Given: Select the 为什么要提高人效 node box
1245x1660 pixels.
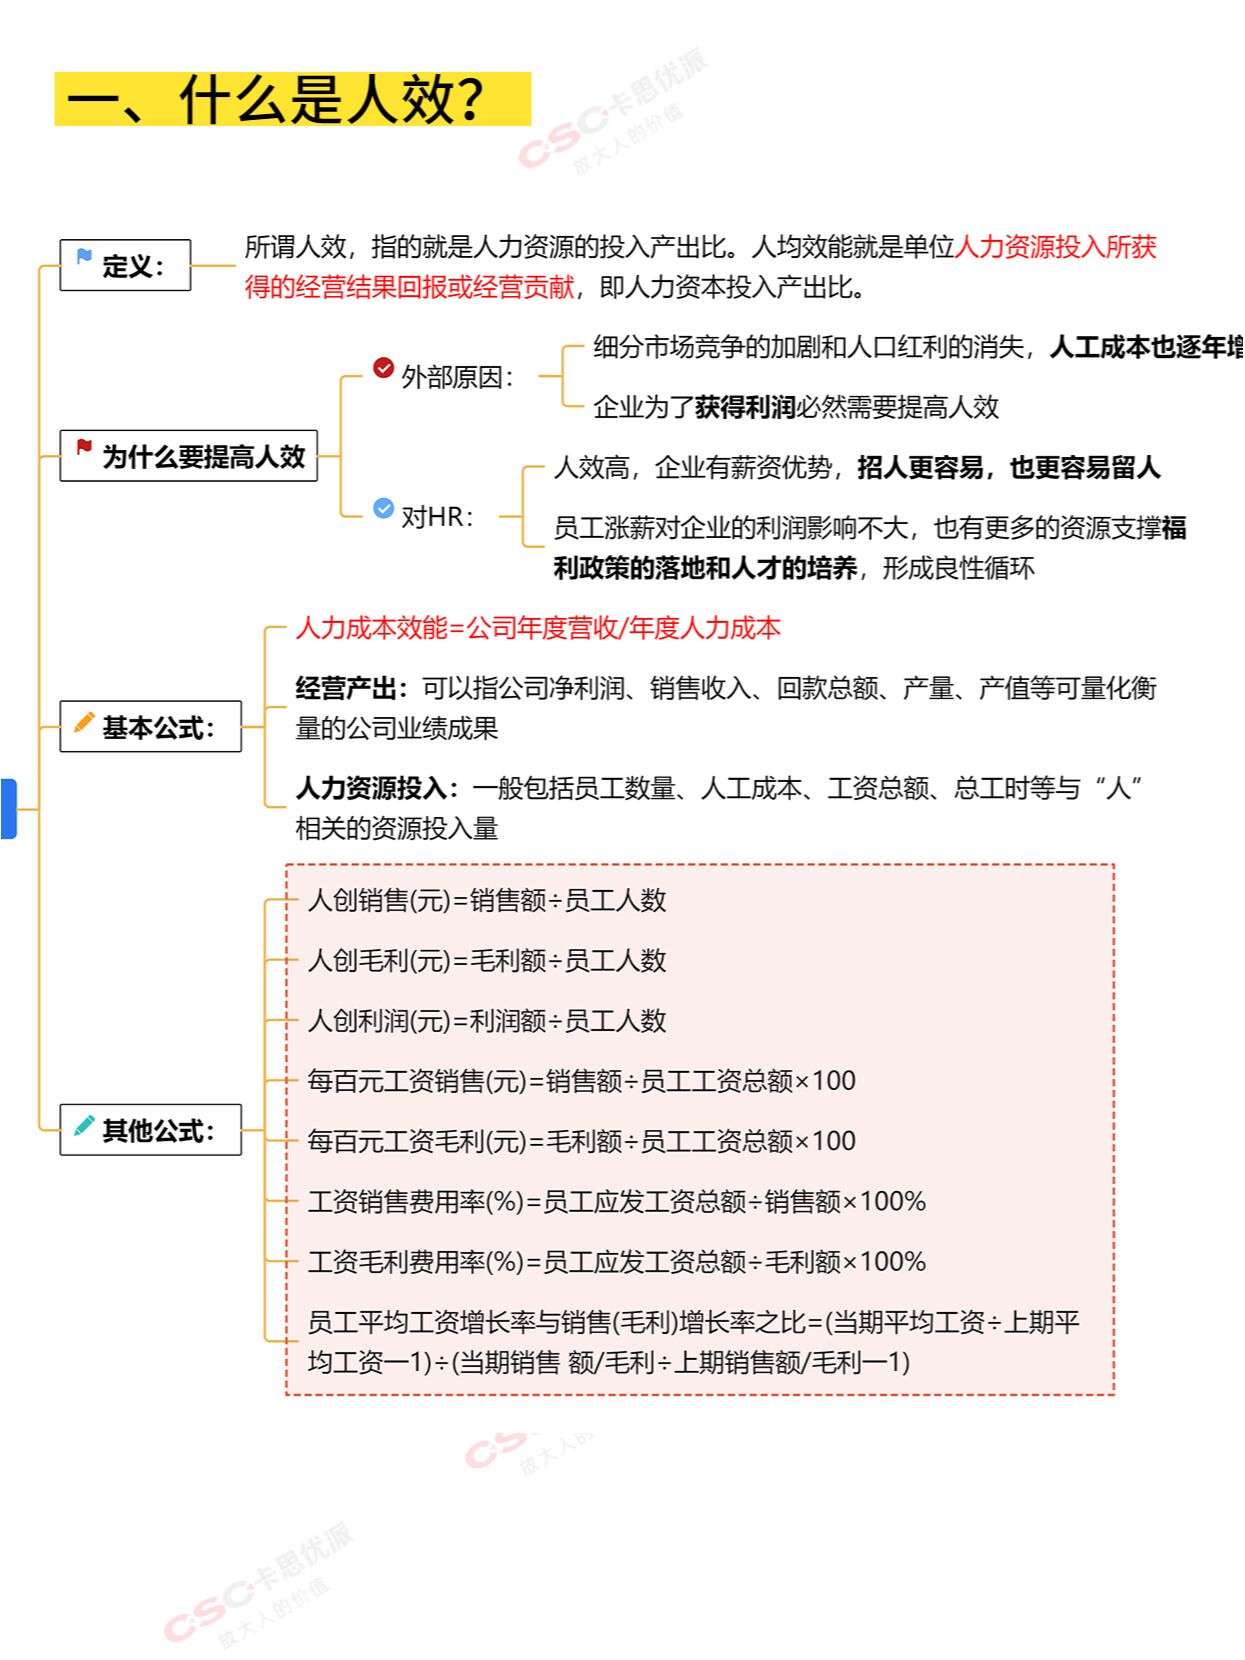Looking at the screenshot, I should point(188,456).
